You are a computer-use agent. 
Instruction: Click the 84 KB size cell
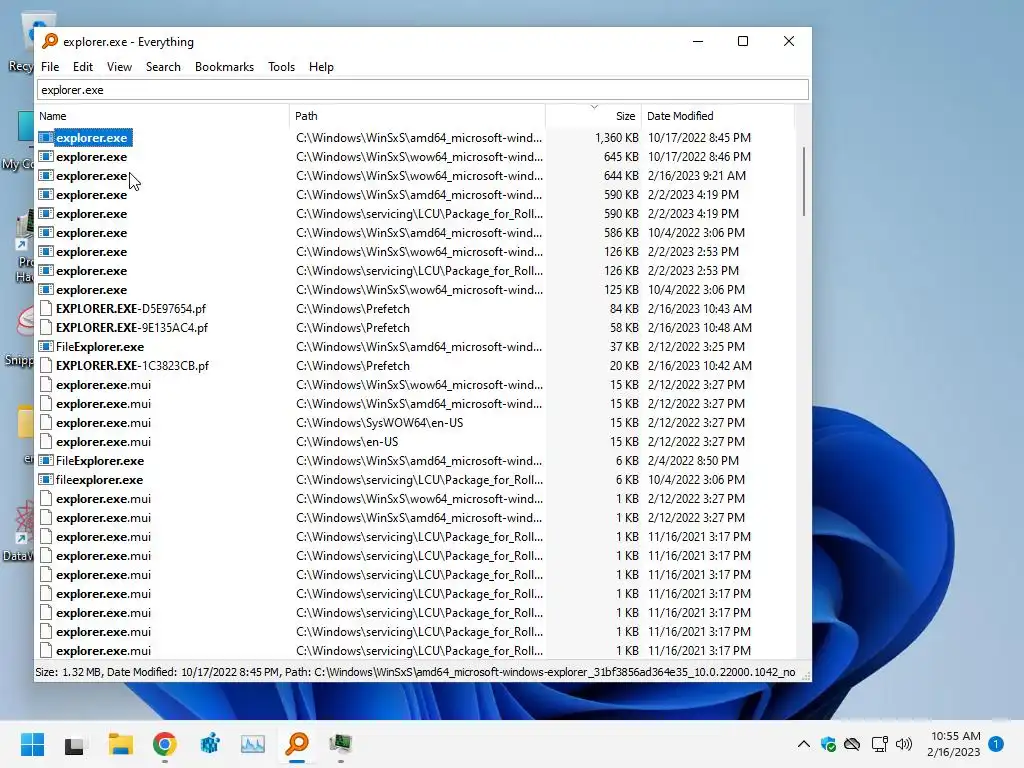624,309
